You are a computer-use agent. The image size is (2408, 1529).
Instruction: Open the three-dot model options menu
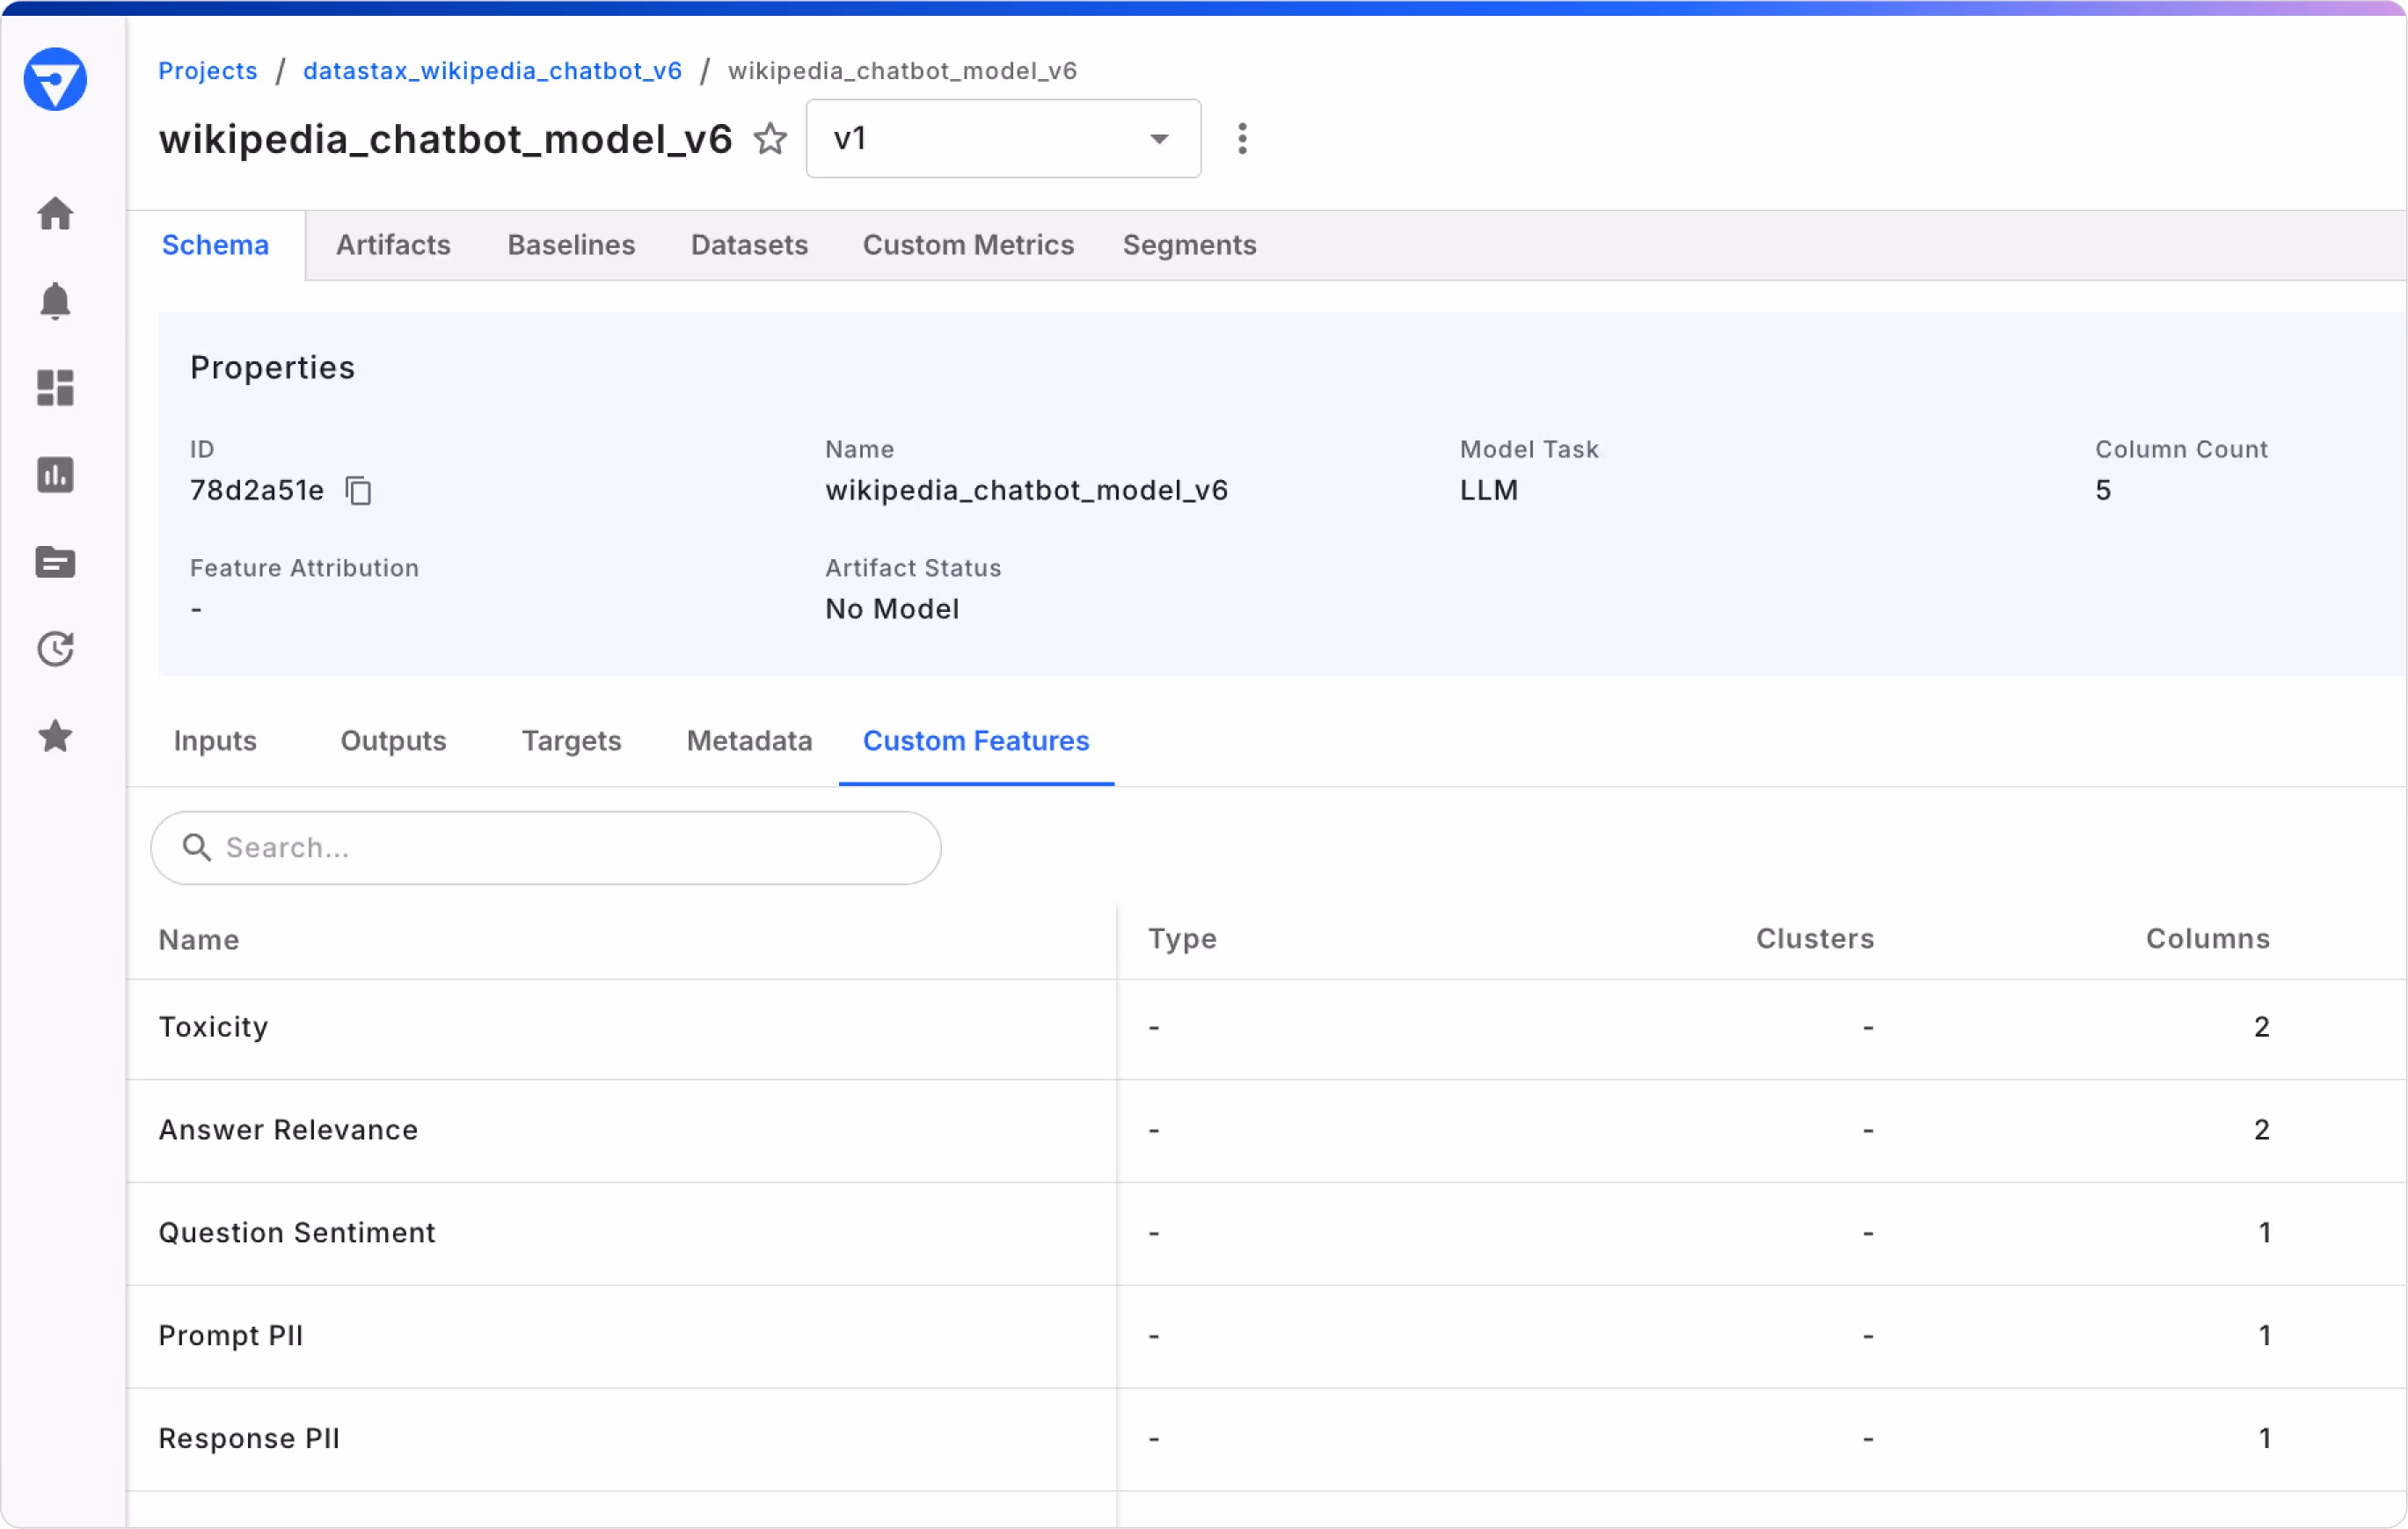click(1242, 138)
